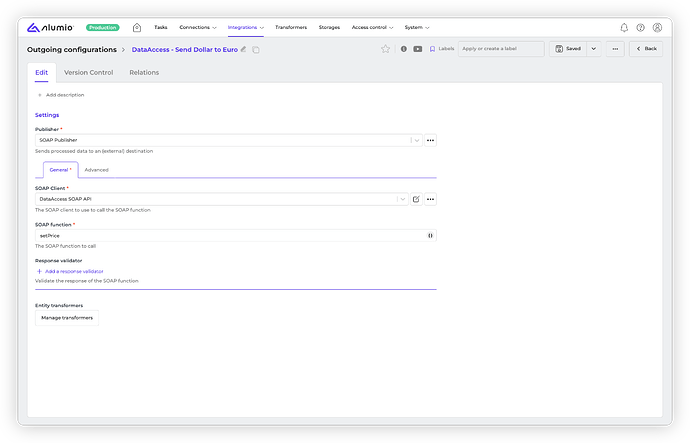Select the Advanced settings tab
Screen dimensions: 690x443
[96, 170]
